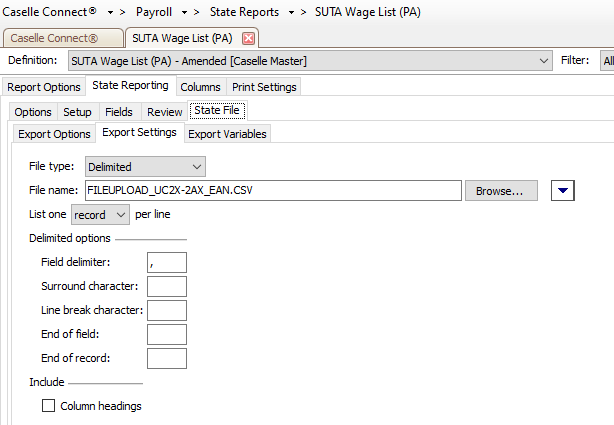Focus the Surround character field
Viewport: 614px width, 425px height.
coord(166,286)
